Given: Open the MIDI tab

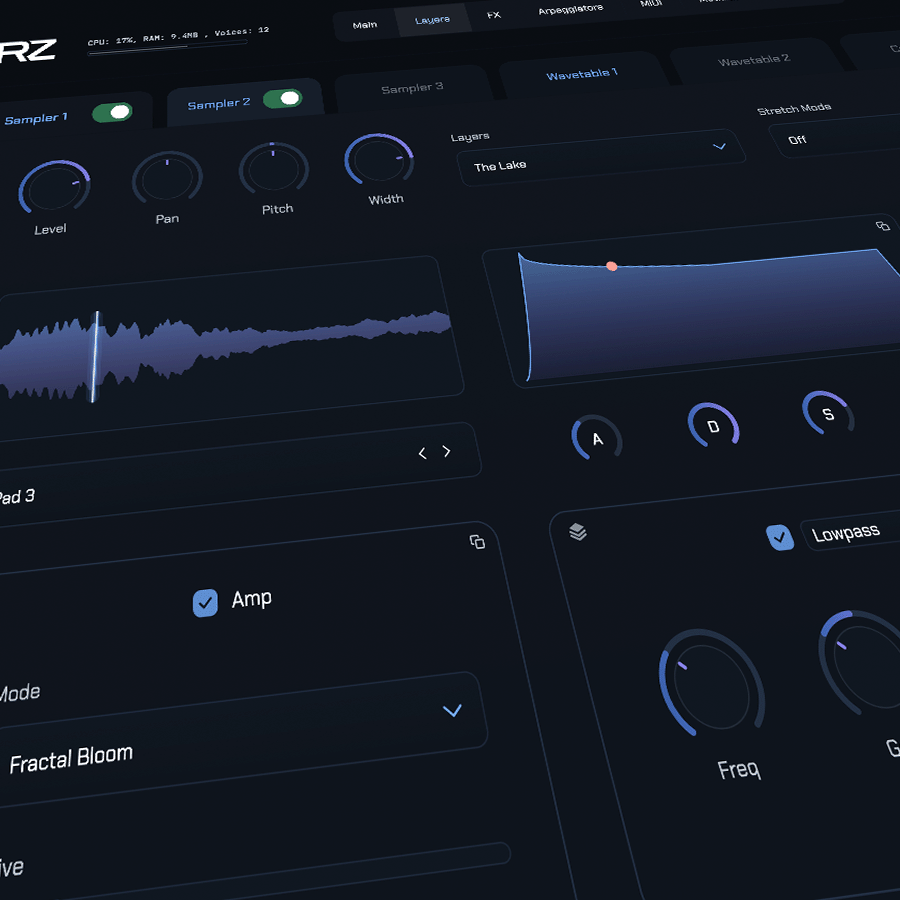Looking at the screenshot, I should [651, 3].
